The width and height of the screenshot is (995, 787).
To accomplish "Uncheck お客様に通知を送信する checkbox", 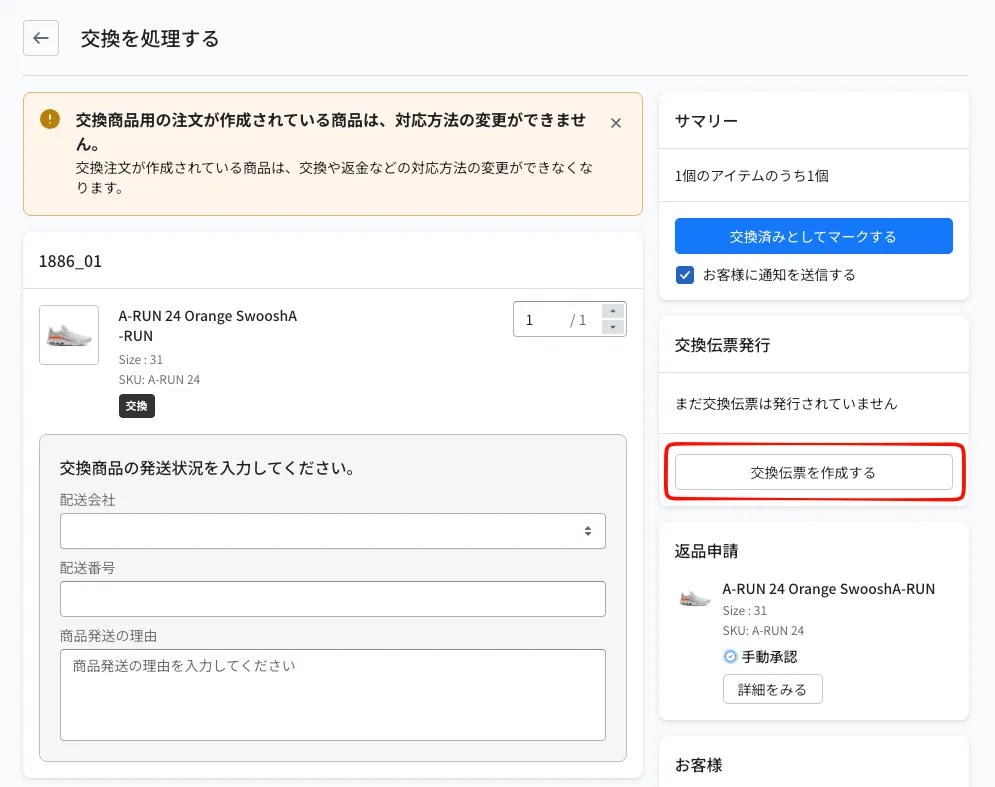I will coord(685,275).
